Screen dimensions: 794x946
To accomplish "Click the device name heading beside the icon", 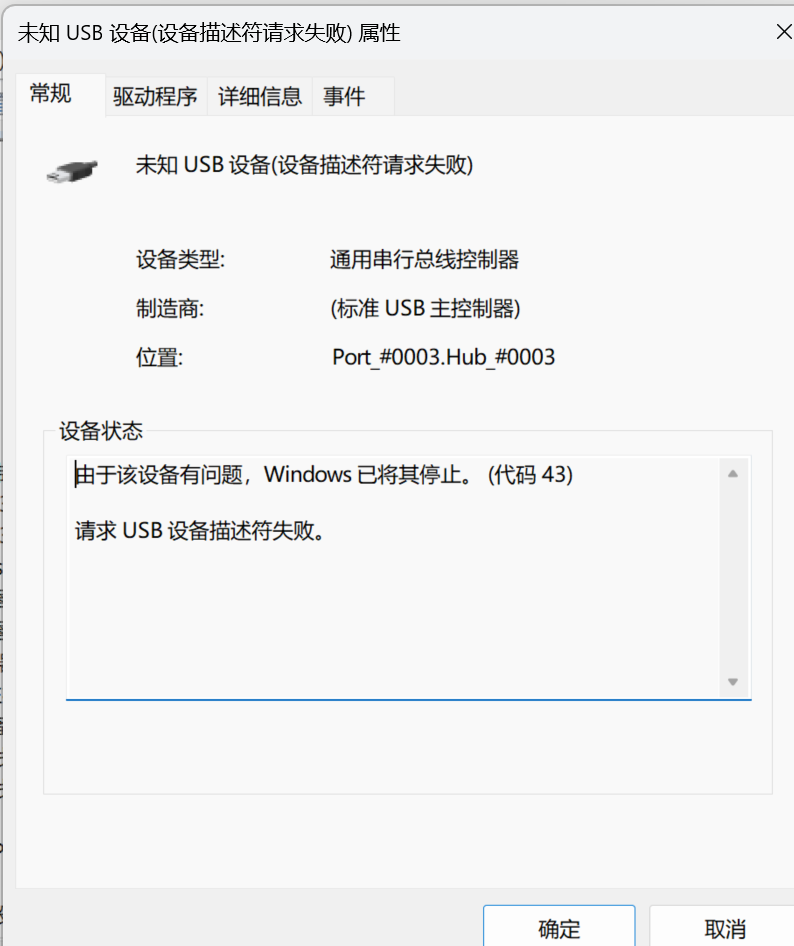I will click(304, 165).
